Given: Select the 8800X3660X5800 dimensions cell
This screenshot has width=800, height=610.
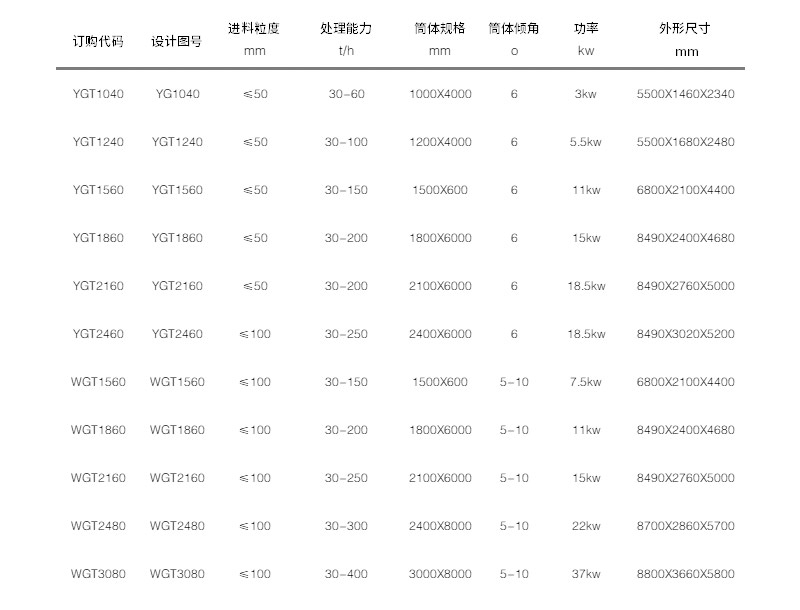Looking at the screenshot, I should 685,574.
